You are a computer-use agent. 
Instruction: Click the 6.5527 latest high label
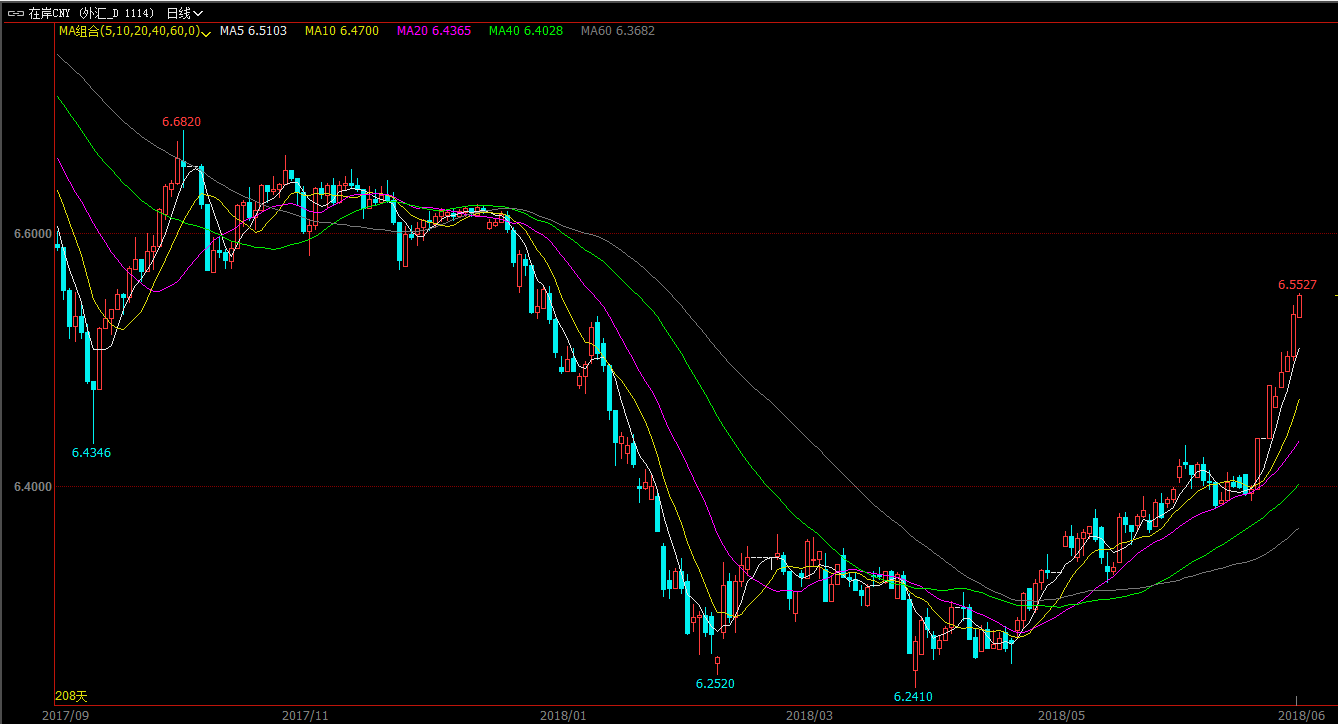1297,285
